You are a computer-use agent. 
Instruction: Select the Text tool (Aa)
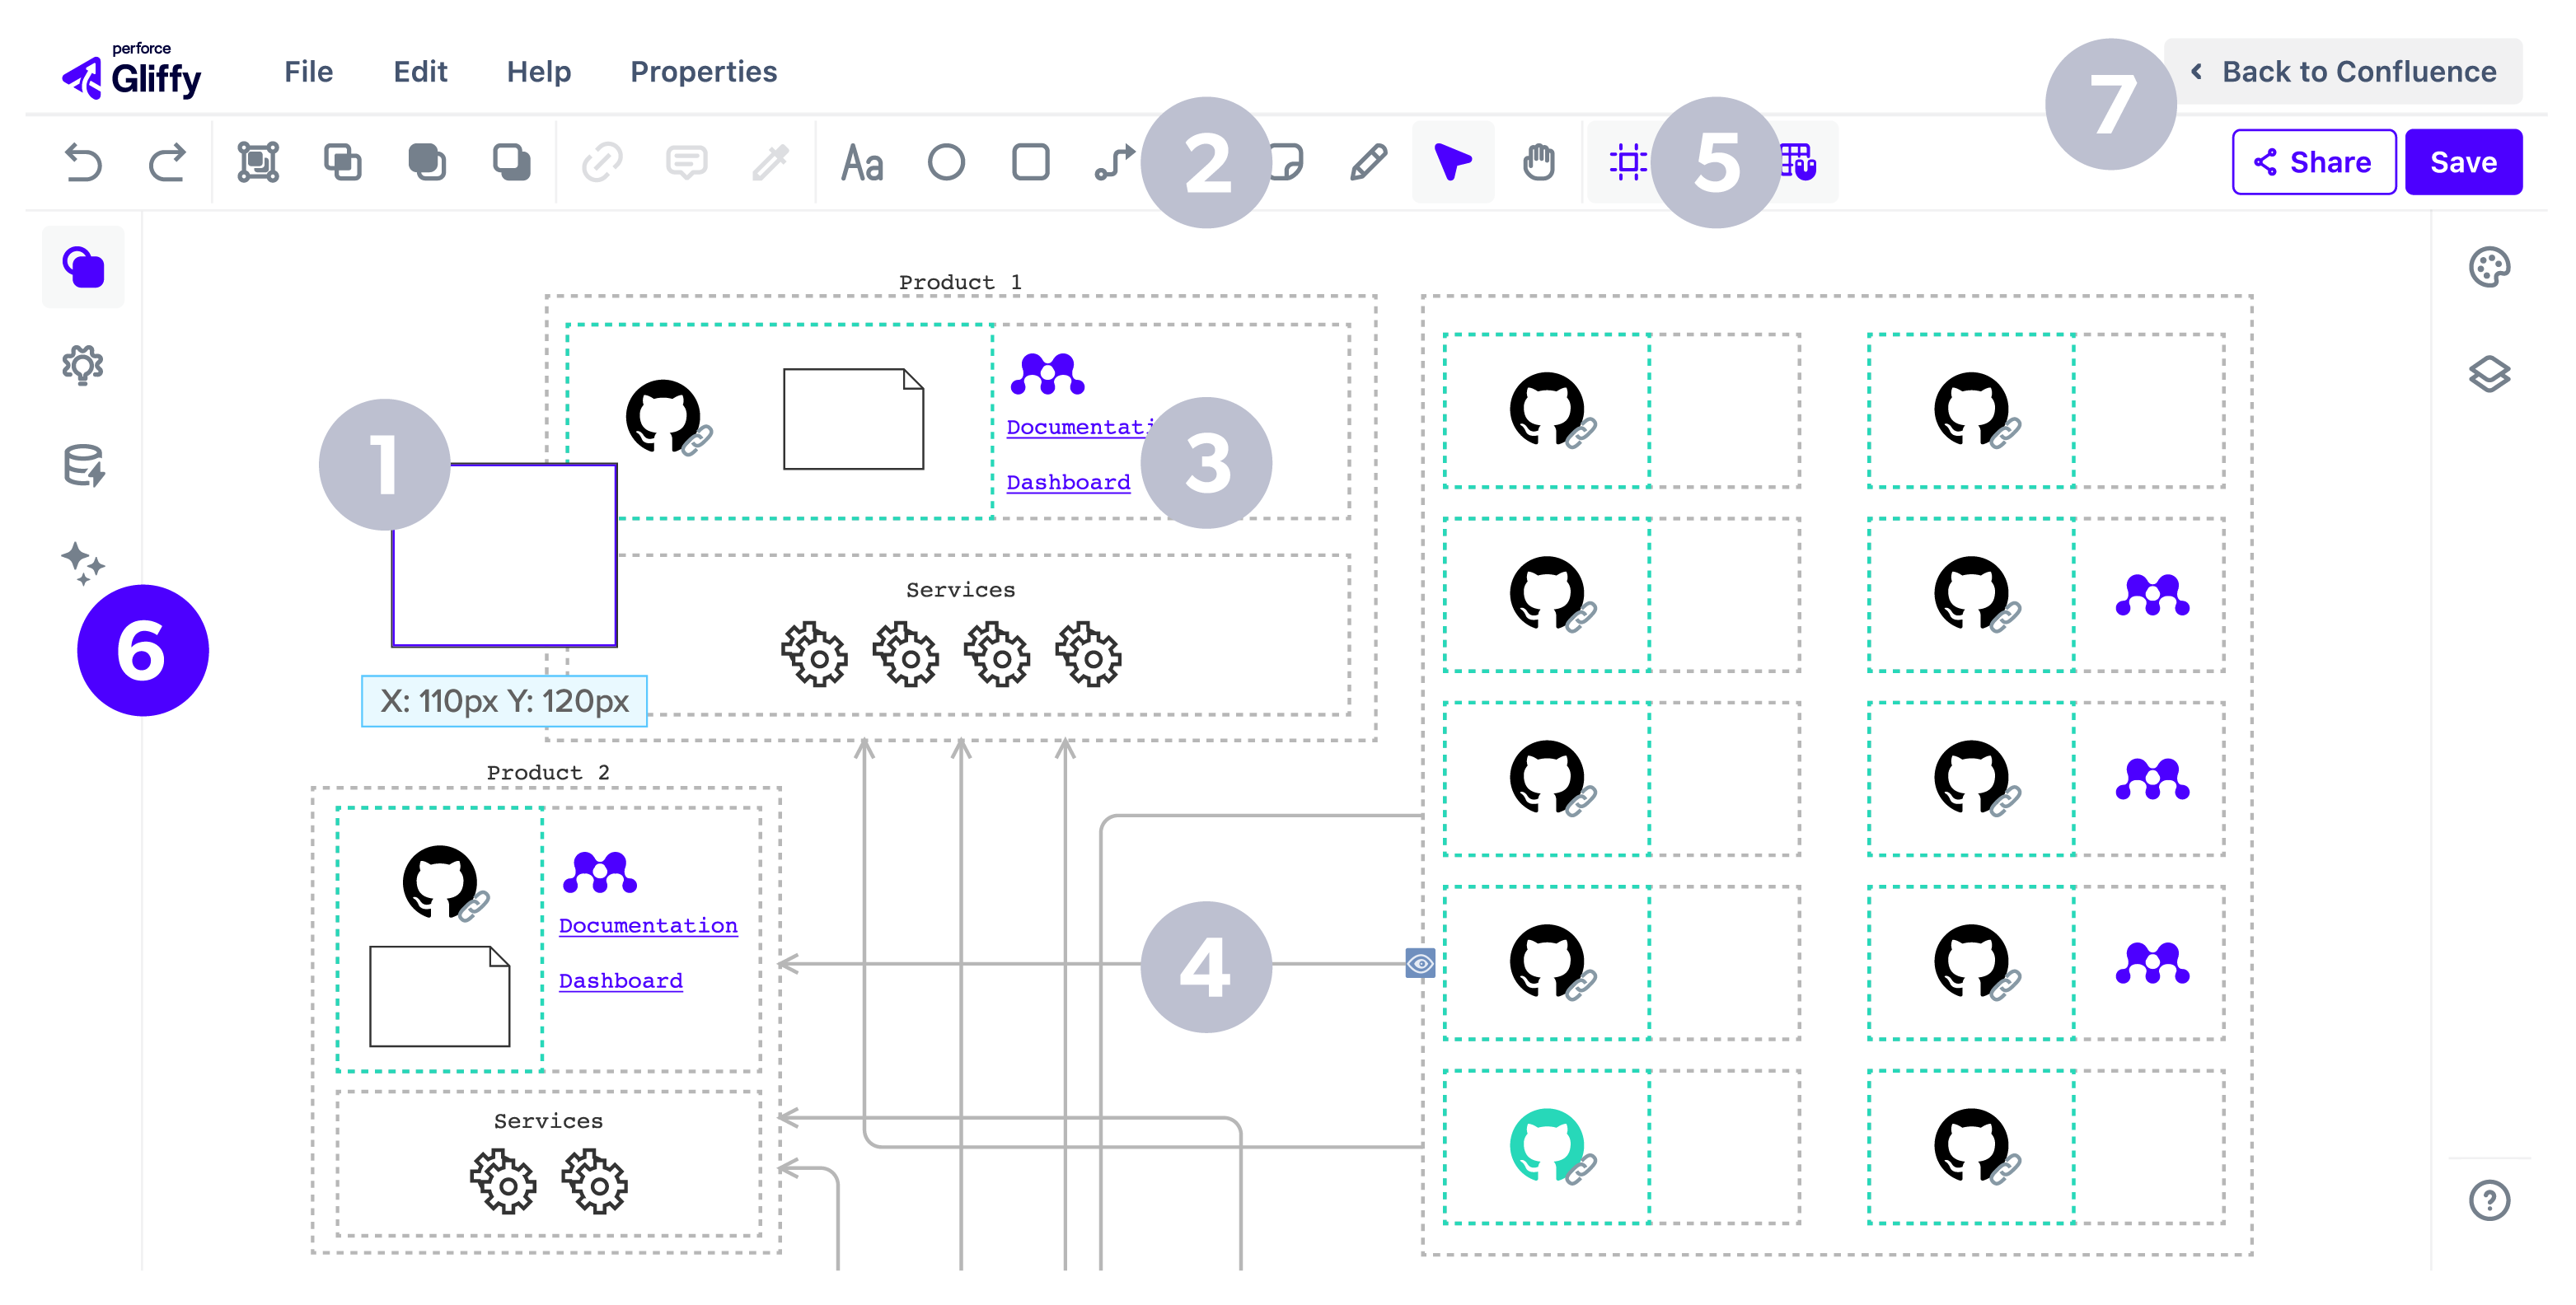(x=862, y=162)
